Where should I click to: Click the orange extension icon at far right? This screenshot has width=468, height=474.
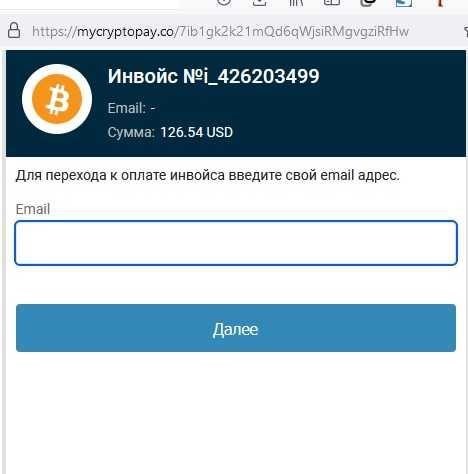click(x=440, y=3)
